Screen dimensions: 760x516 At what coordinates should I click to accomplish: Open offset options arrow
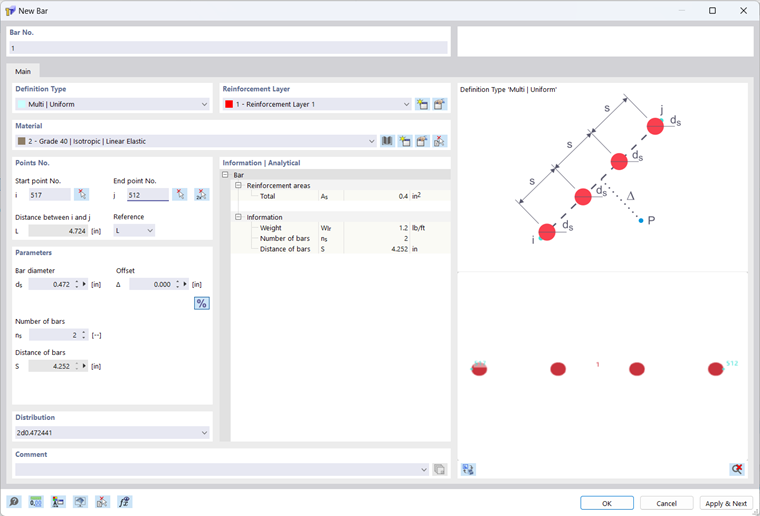(x=185, y=284)
